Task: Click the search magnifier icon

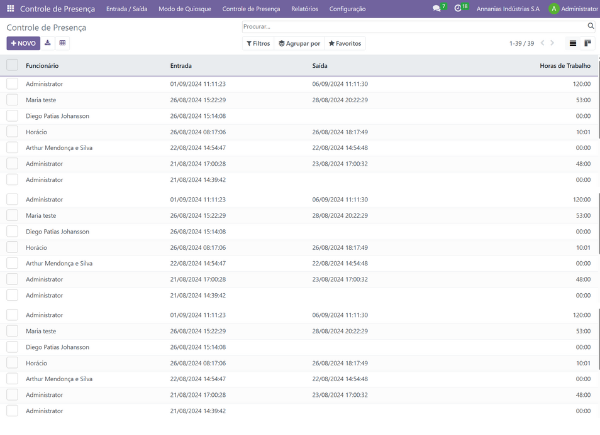Action: (591, 26)
